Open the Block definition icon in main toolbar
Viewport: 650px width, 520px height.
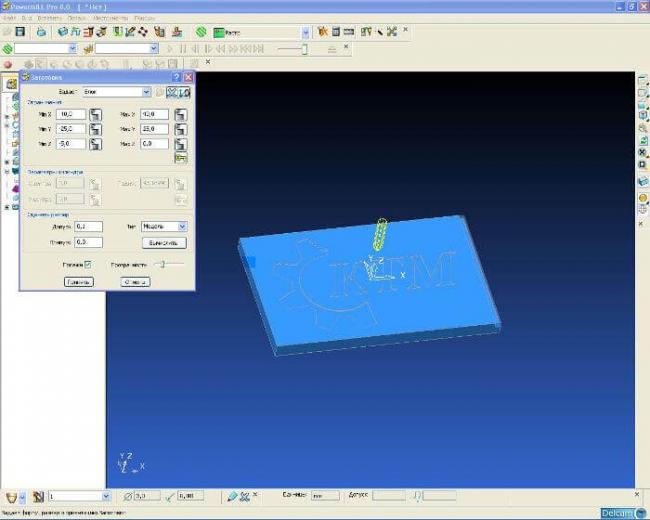(x=63, y=32)
